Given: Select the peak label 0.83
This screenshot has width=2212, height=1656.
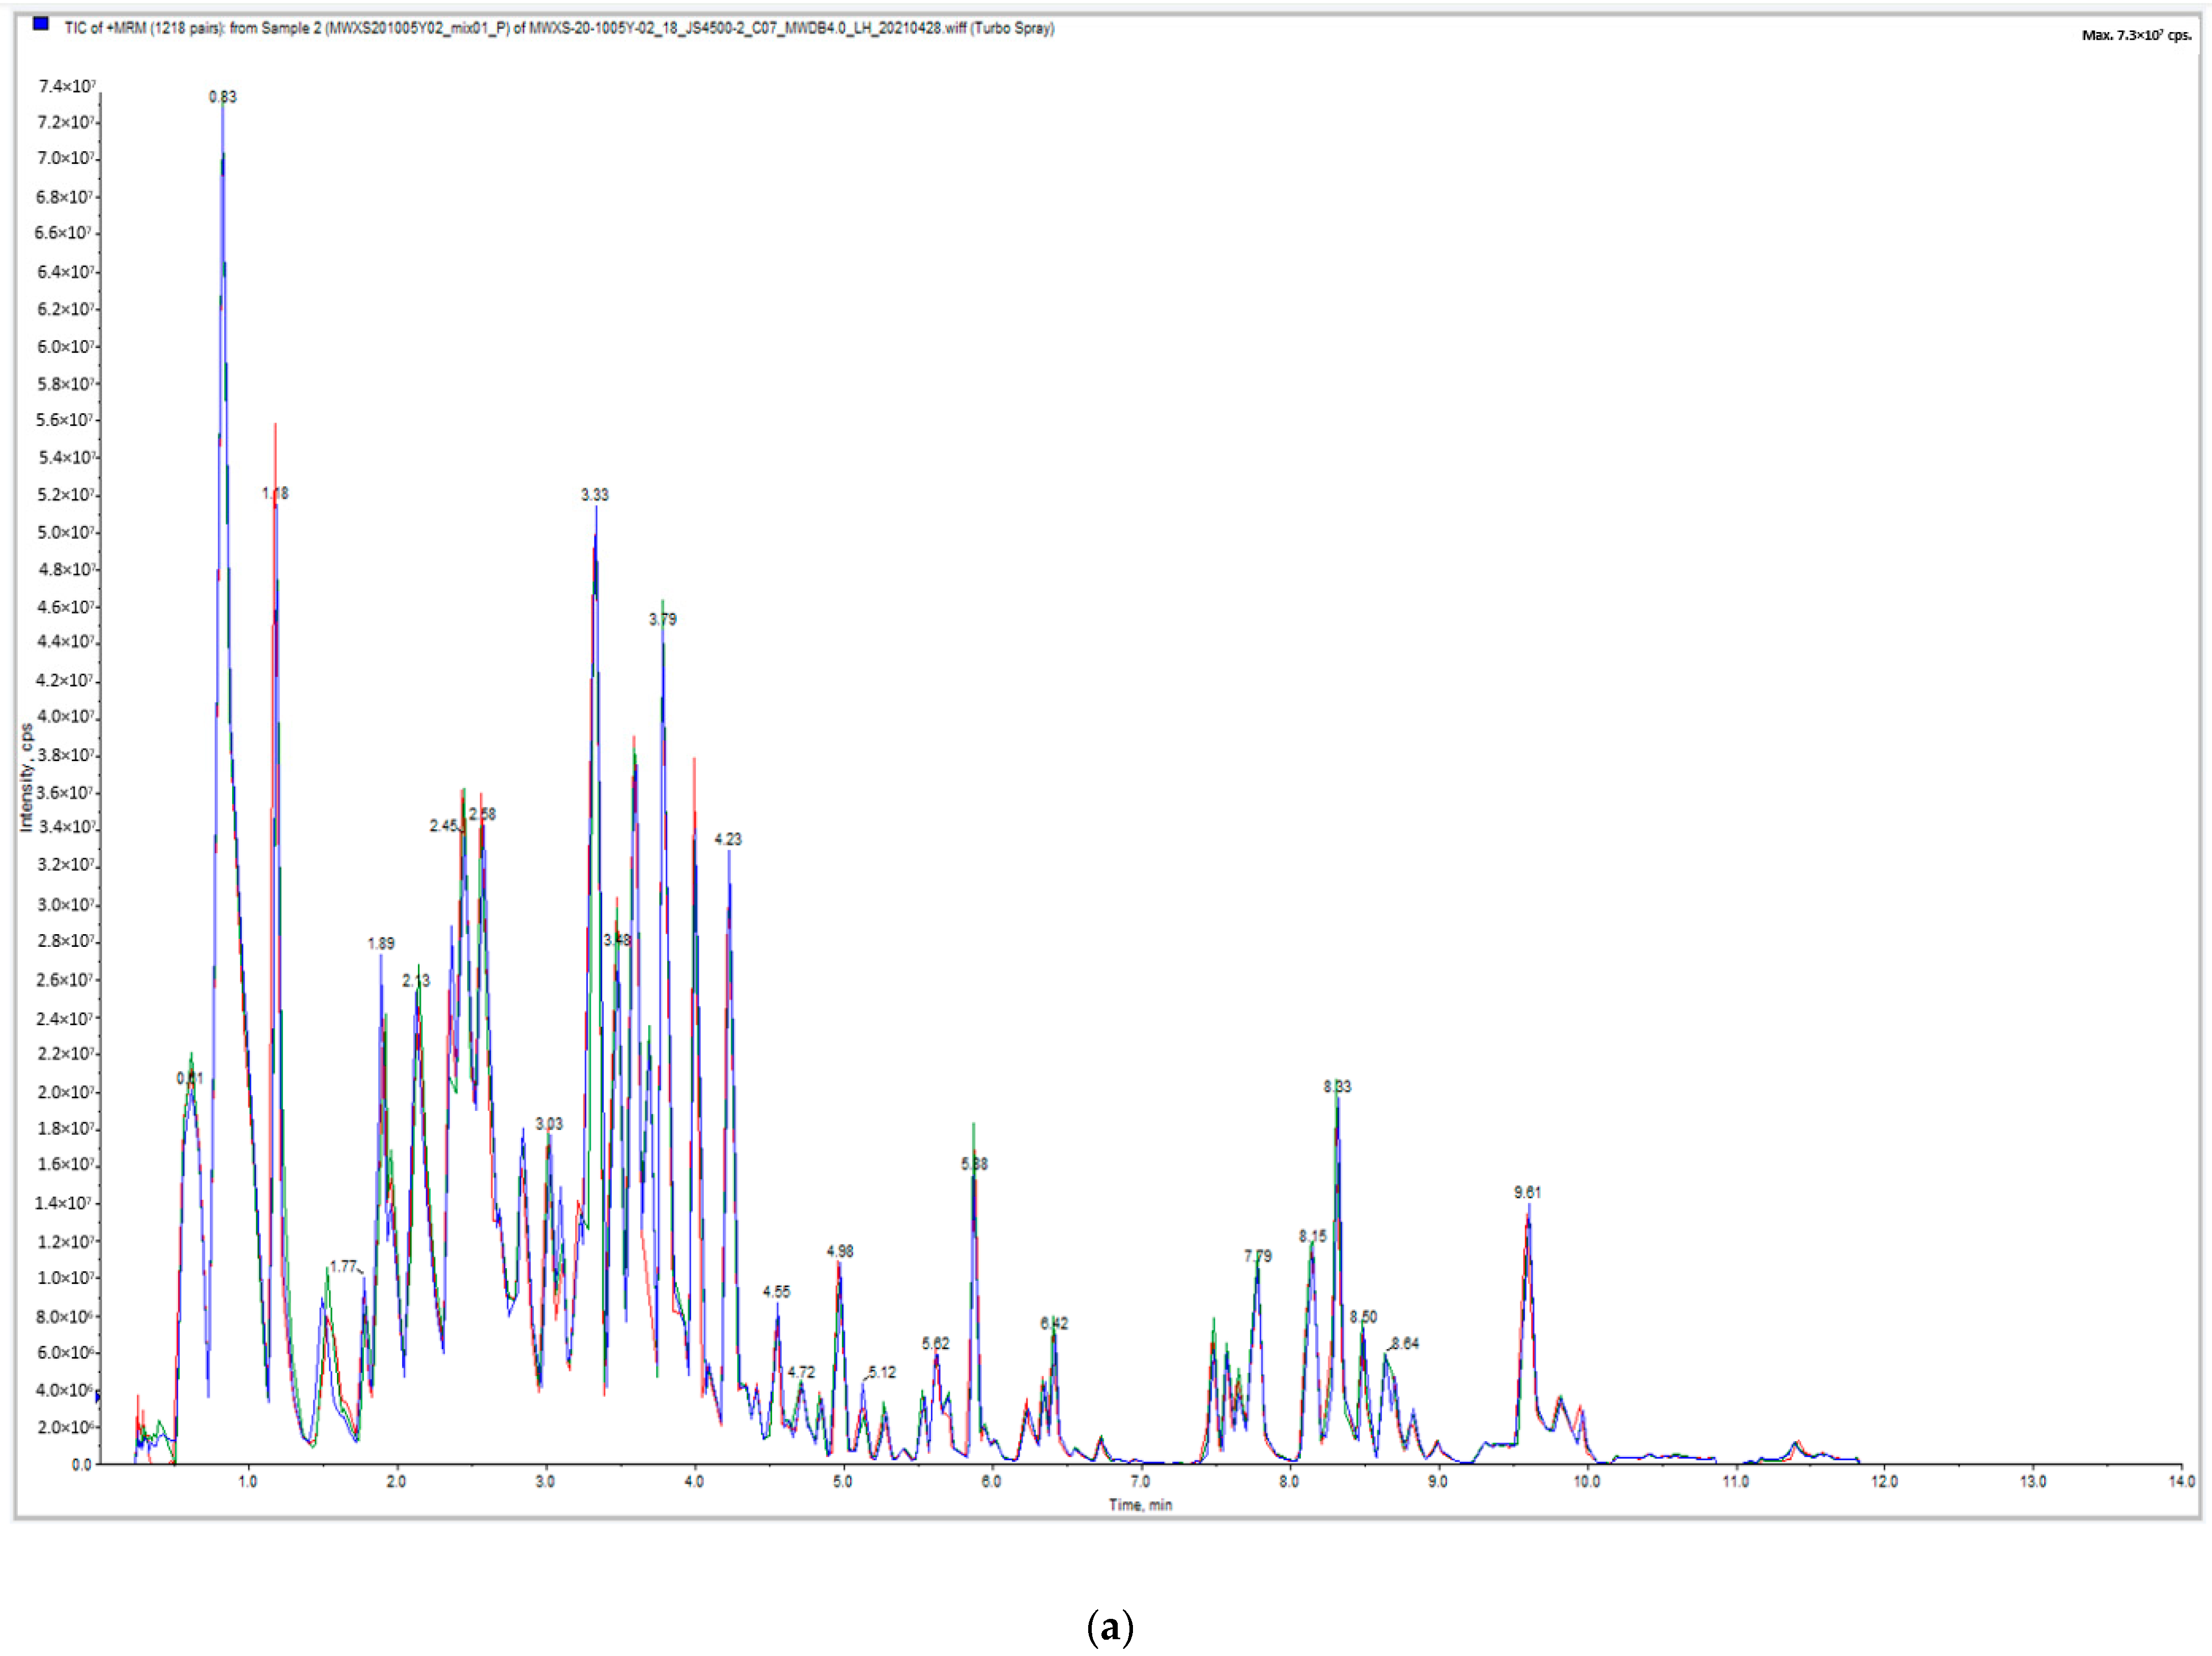Looking at the screenshot, I should coord(222,97).
